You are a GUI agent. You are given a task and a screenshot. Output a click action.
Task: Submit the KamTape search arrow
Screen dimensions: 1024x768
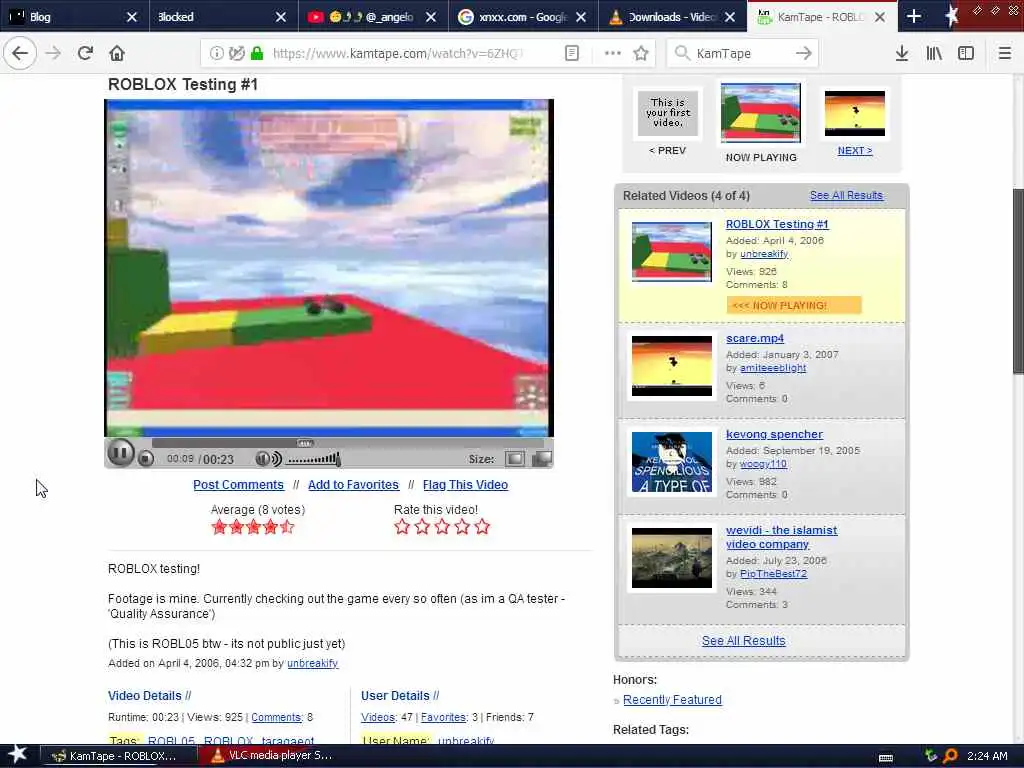point(804,53)
